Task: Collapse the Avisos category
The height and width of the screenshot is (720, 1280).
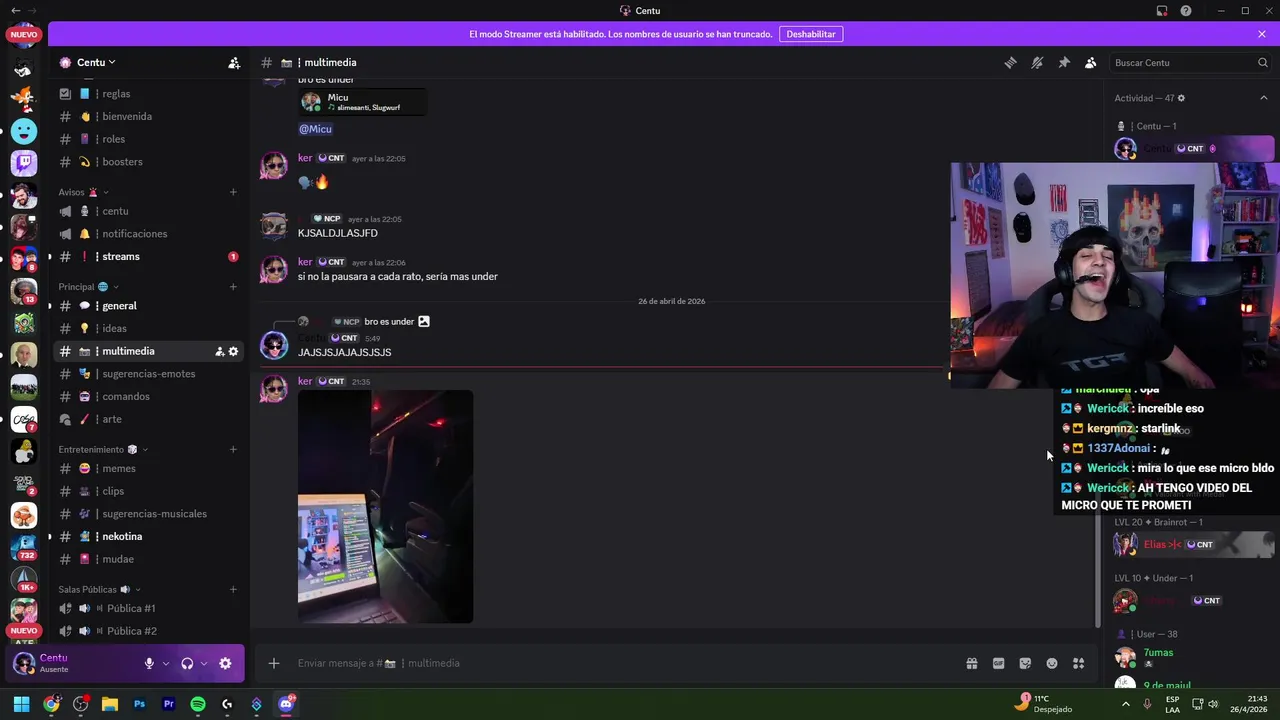Action: (83, 192)
